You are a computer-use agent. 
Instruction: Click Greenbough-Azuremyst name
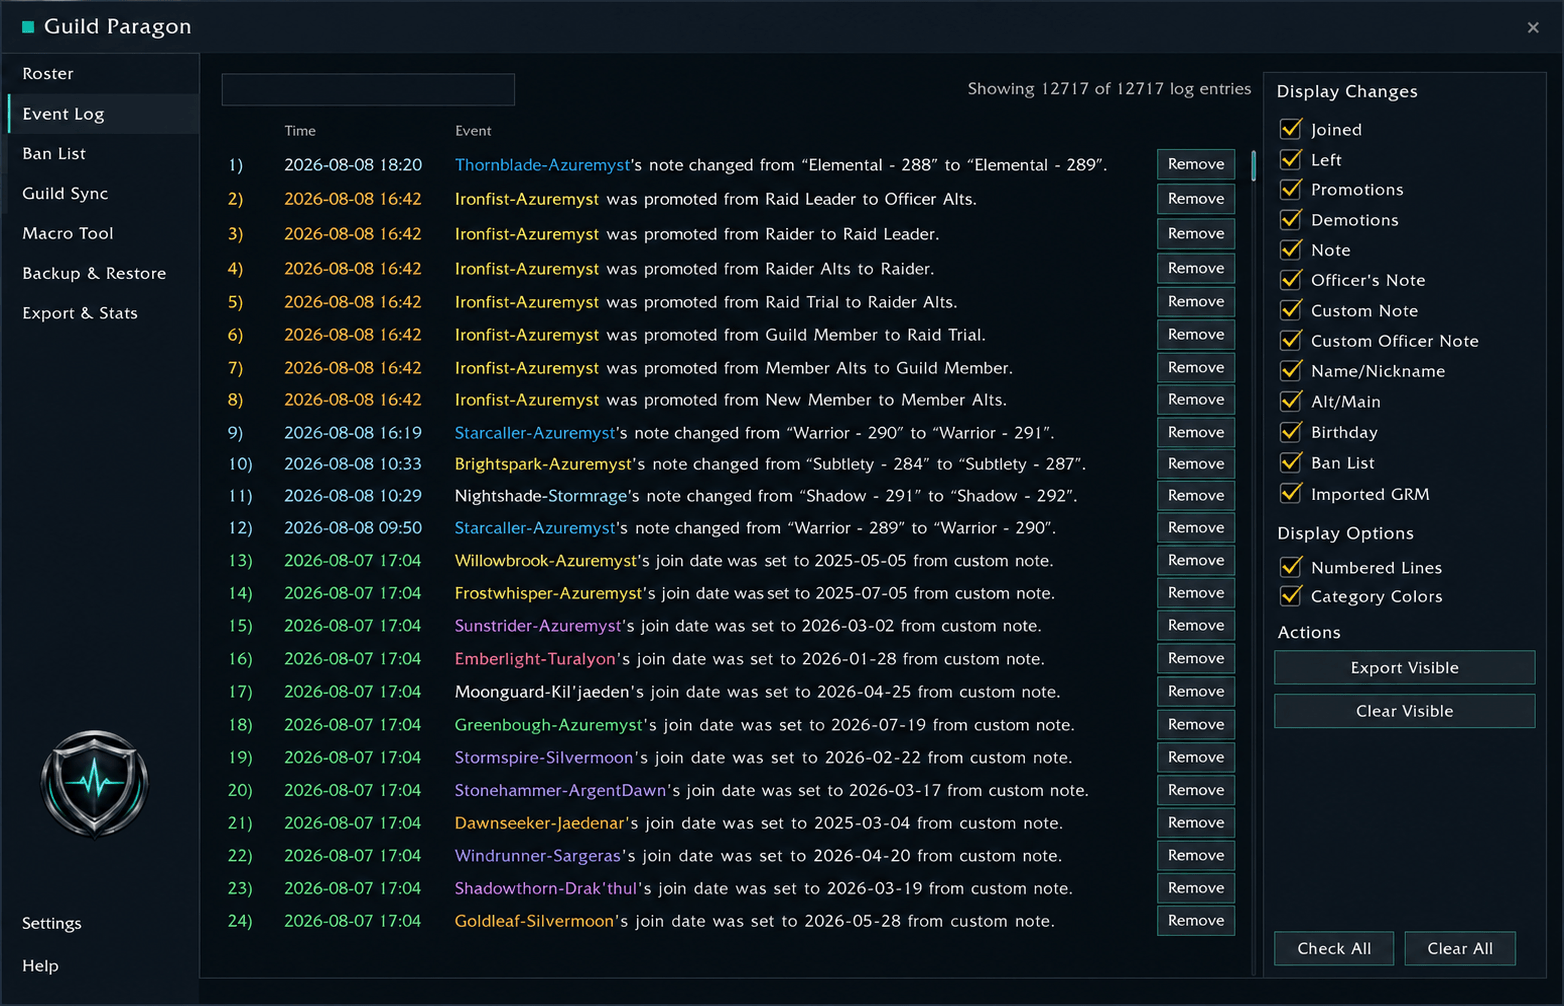point(549,725)
